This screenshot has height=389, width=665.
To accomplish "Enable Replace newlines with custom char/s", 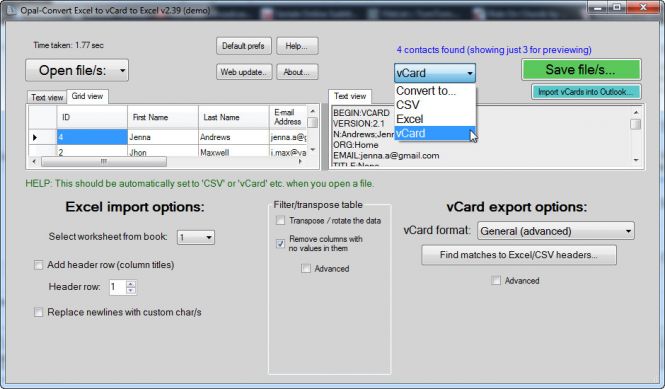I will (39, 312).
